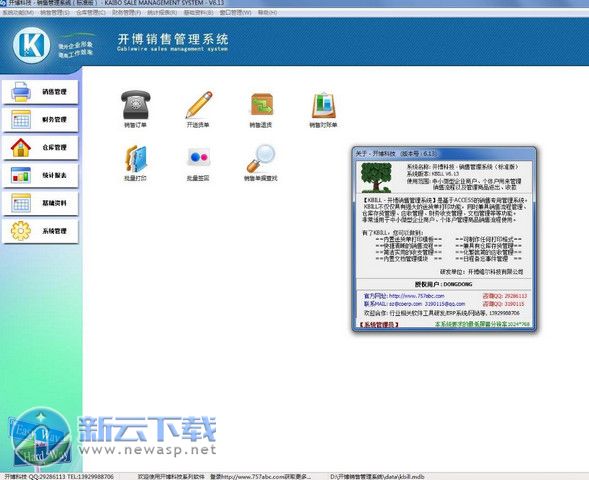Click the 咨询QQ: 3190115 text
The width and height of the screenshot is (589, 480).
point(503,304)
